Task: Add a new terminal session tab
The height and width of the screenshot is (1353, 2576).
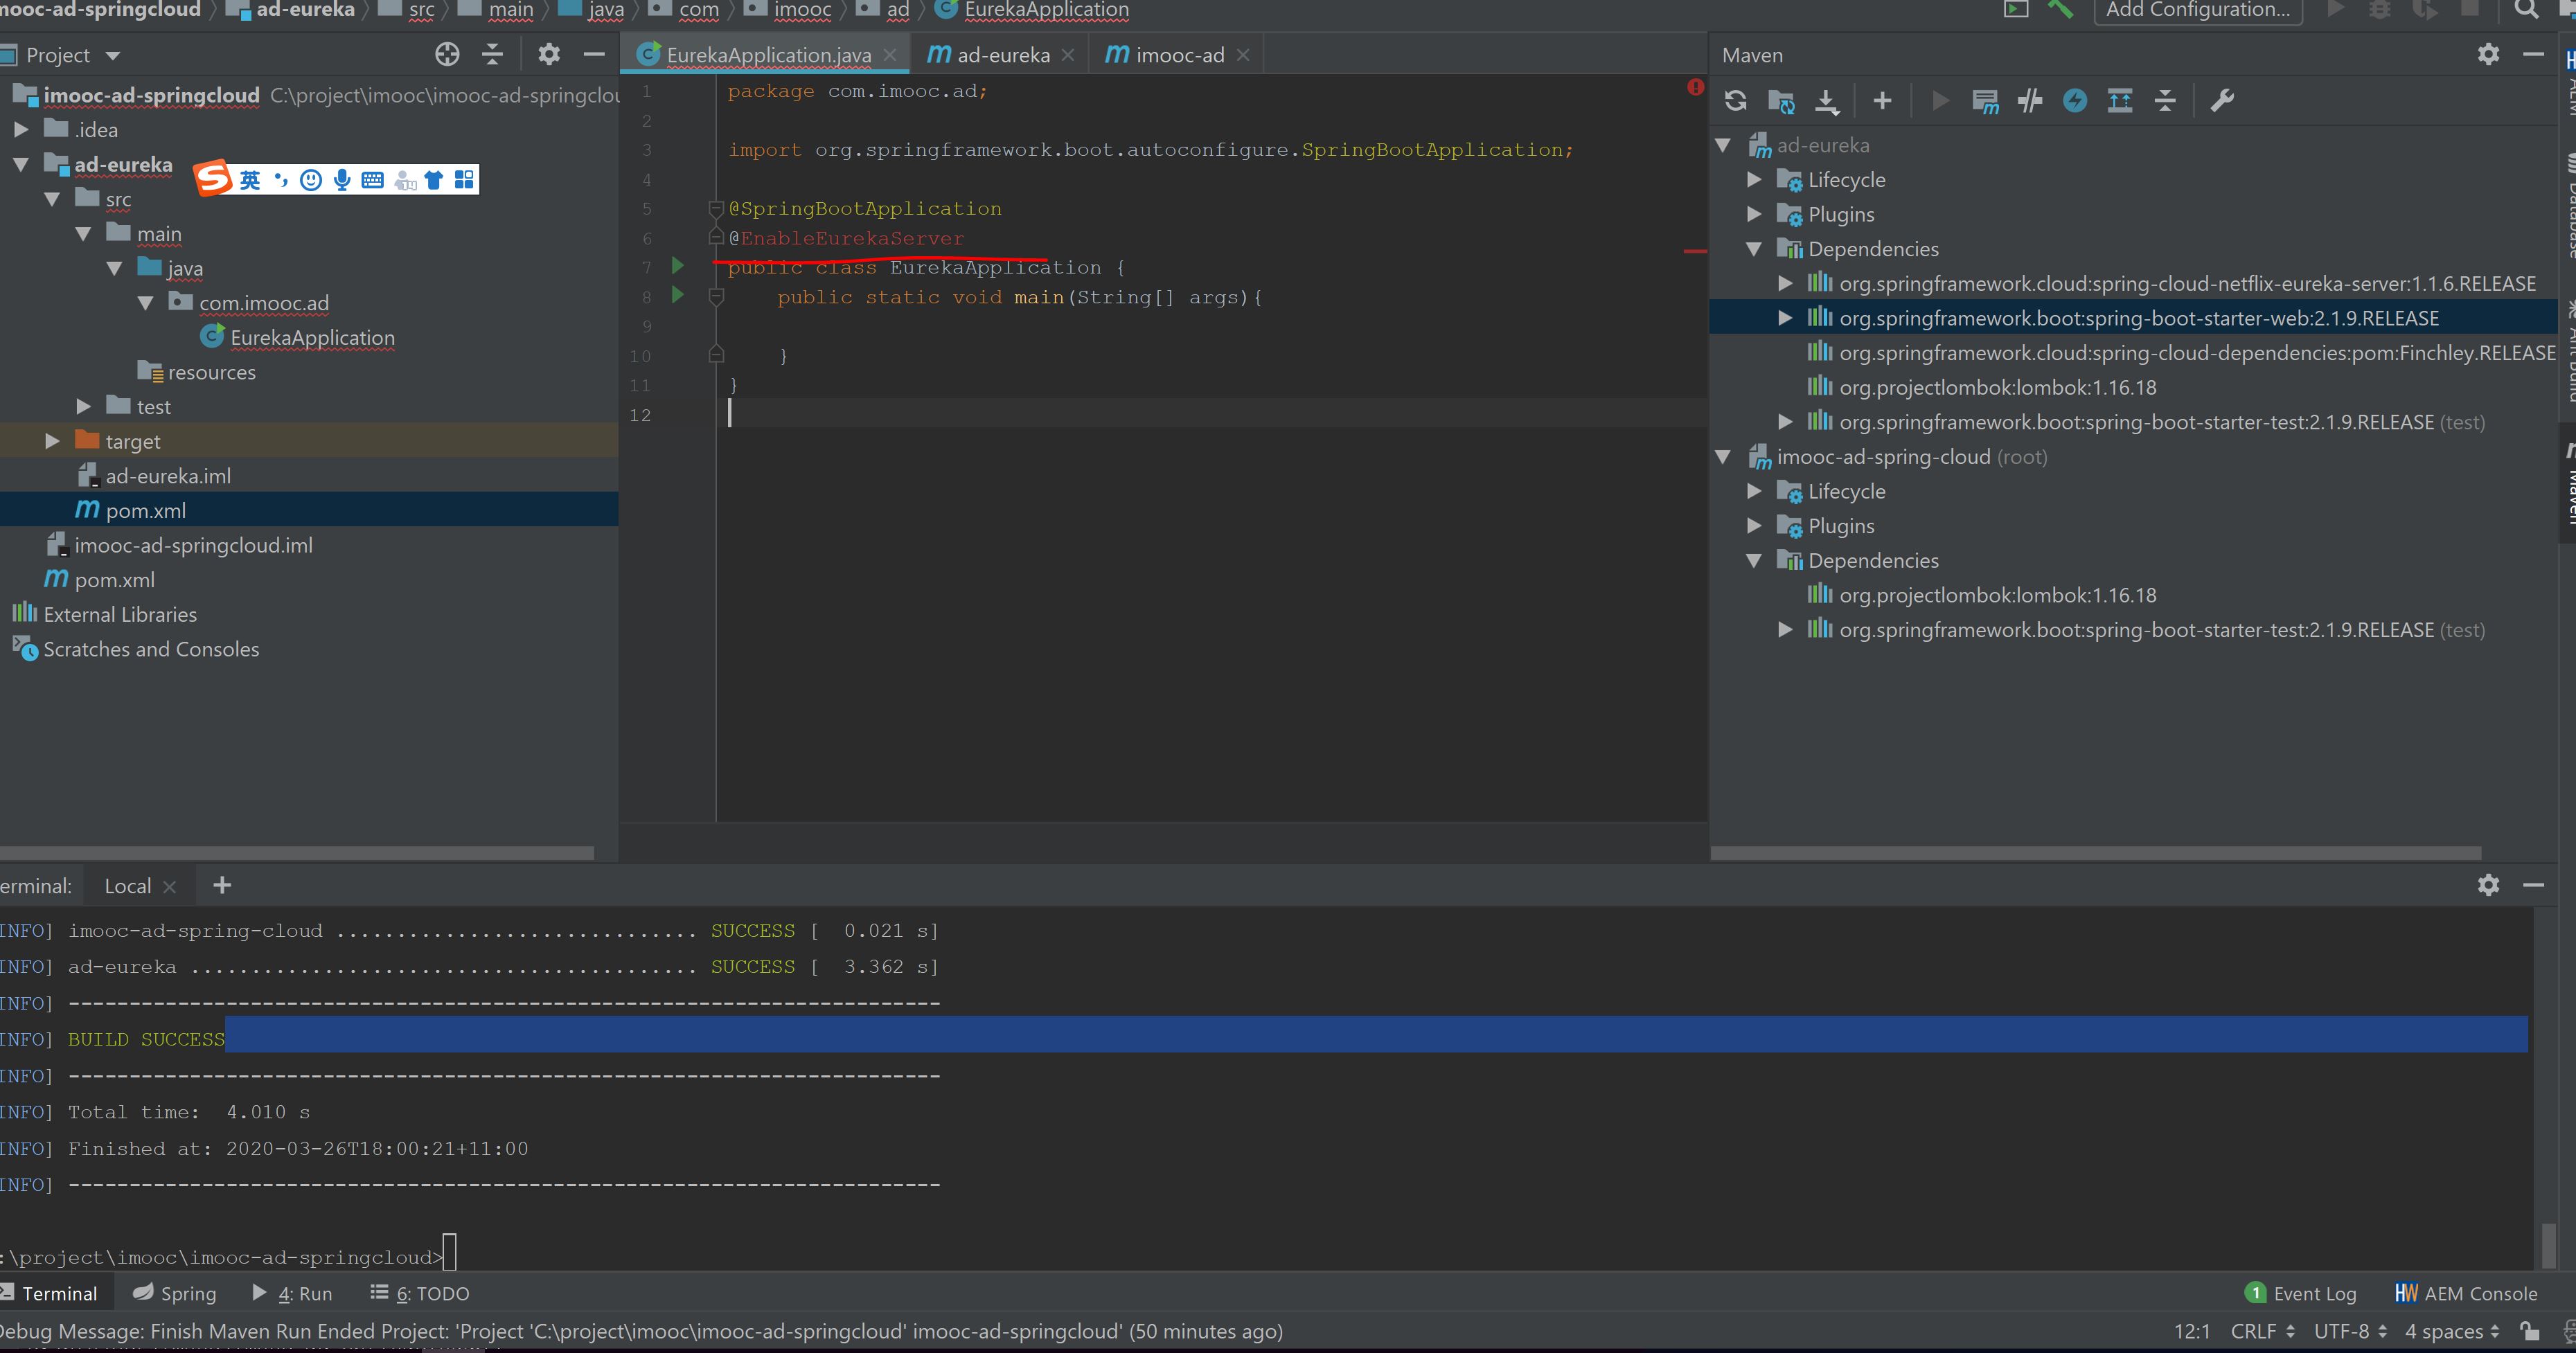Action: point(222,885)
